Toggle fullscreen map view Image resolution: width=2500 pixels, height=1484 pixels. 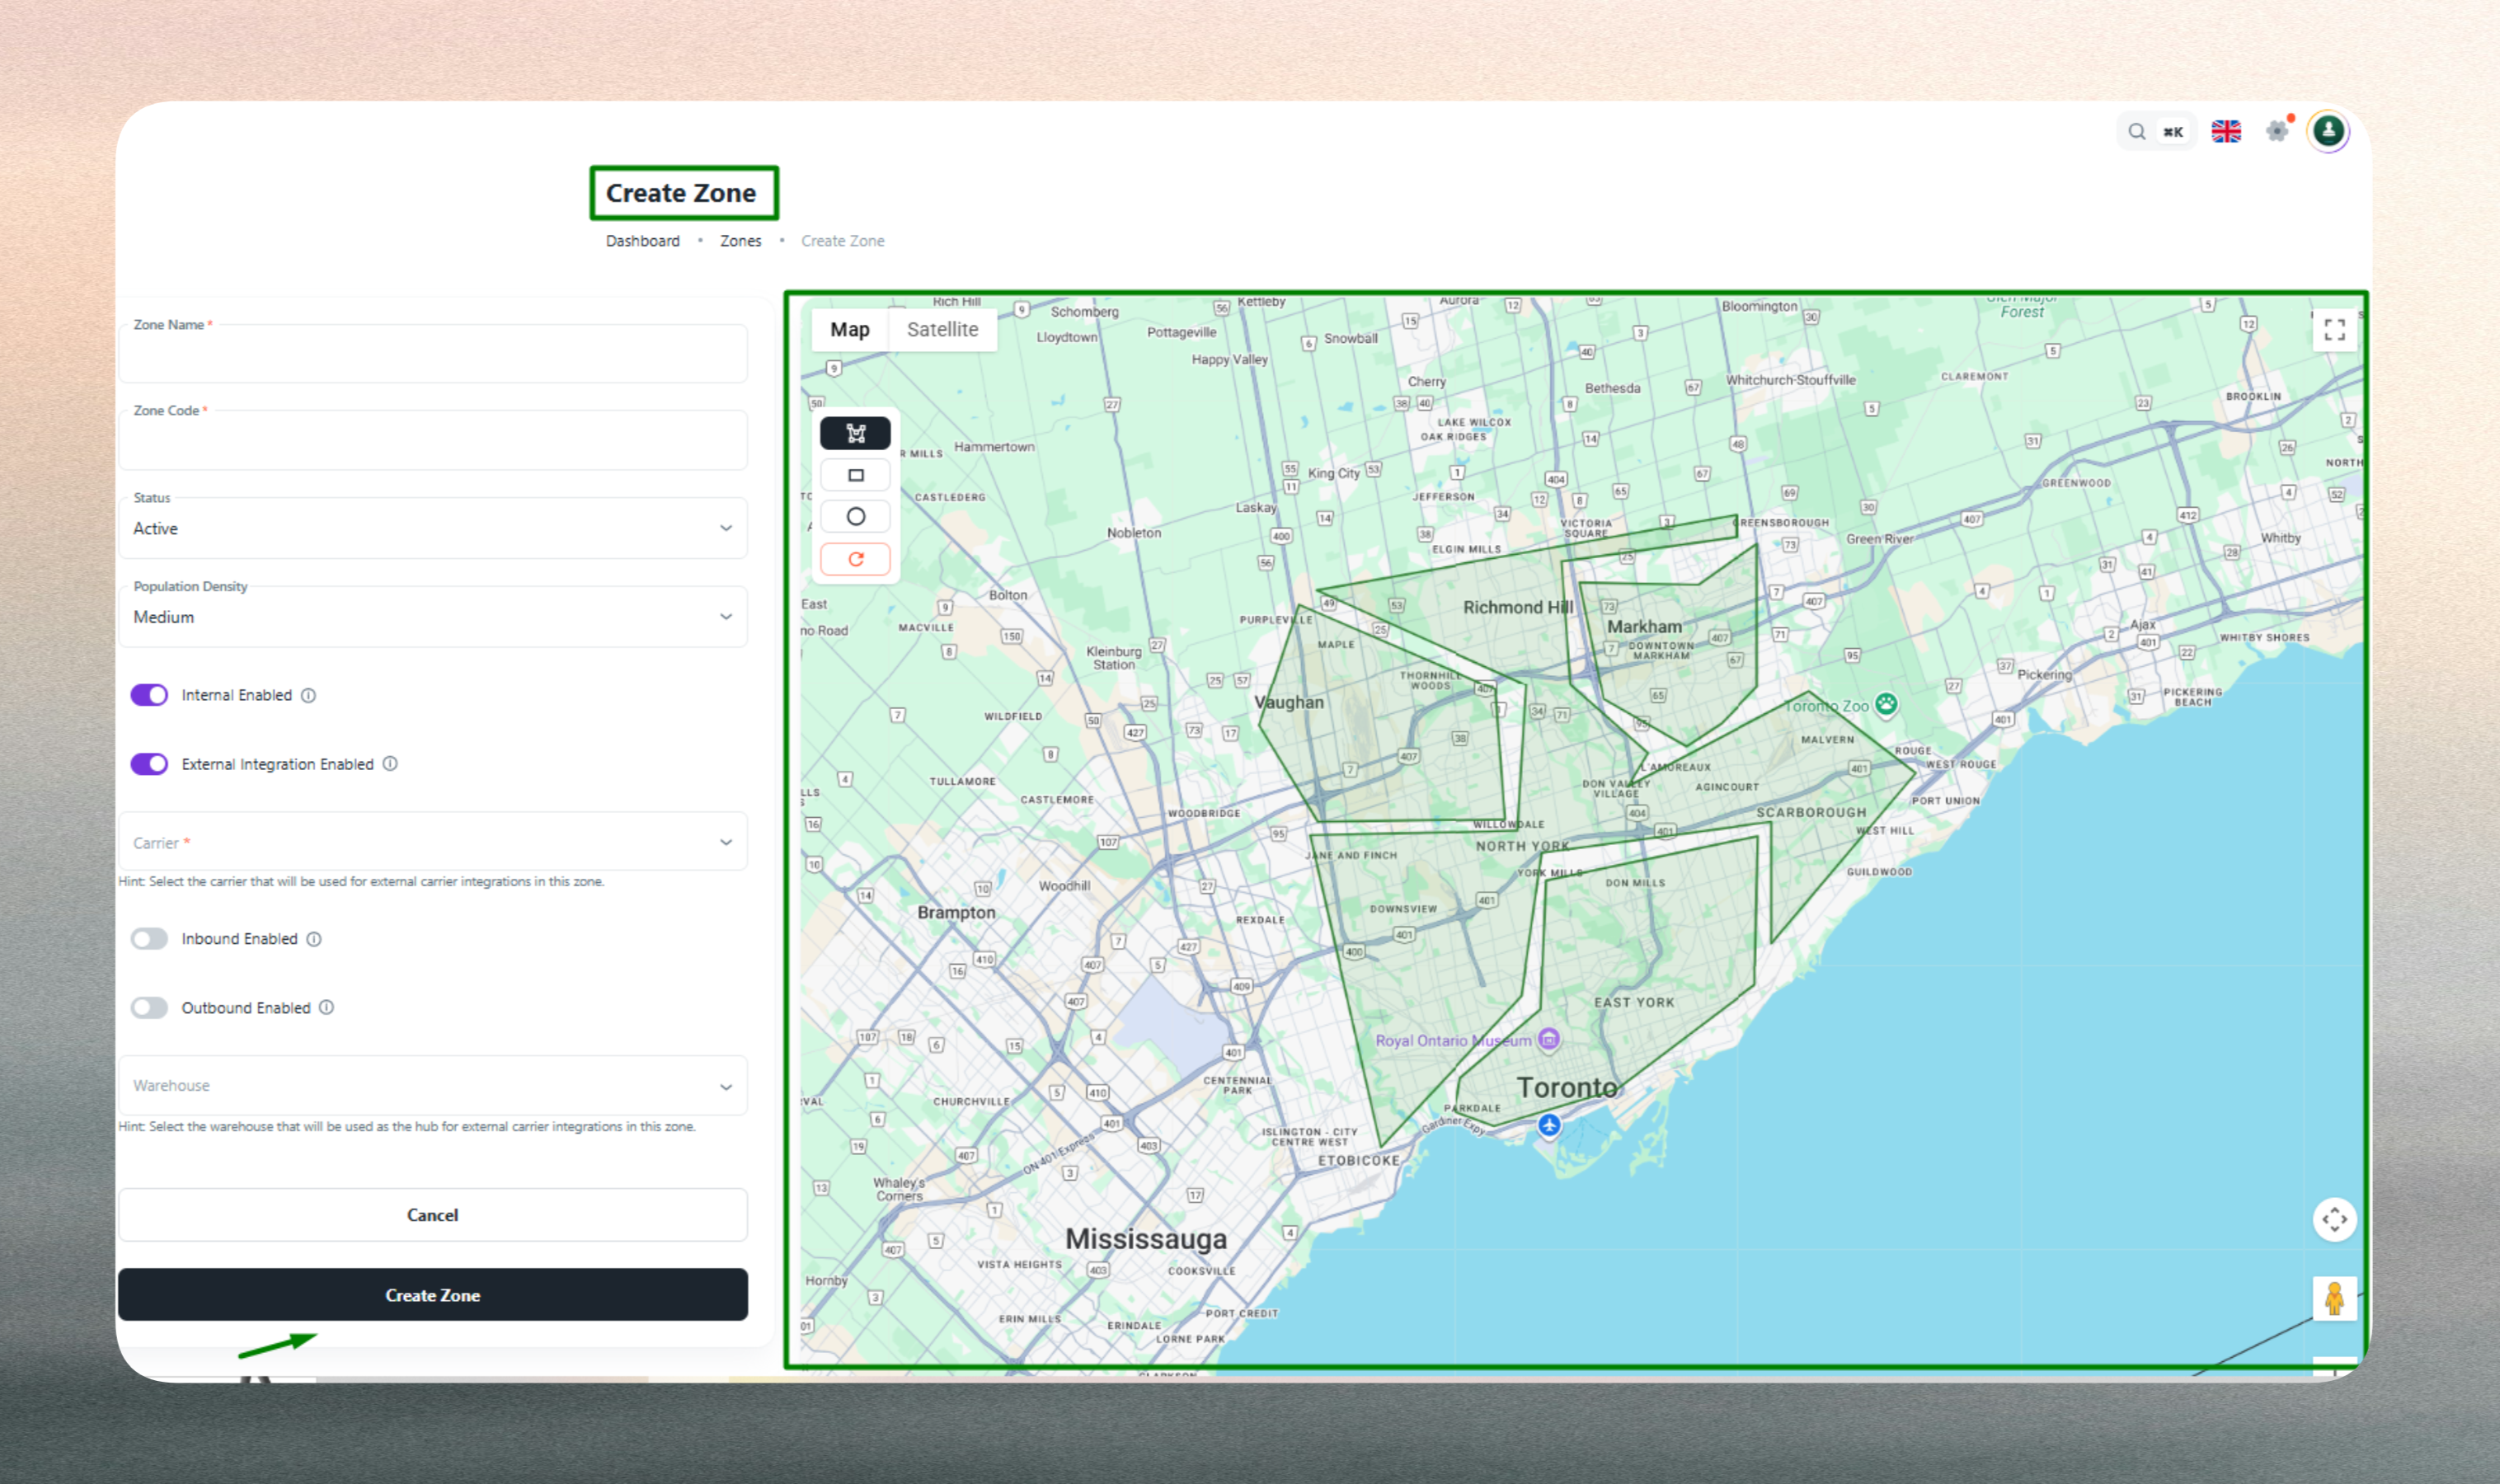click(x=2334, y=330)
